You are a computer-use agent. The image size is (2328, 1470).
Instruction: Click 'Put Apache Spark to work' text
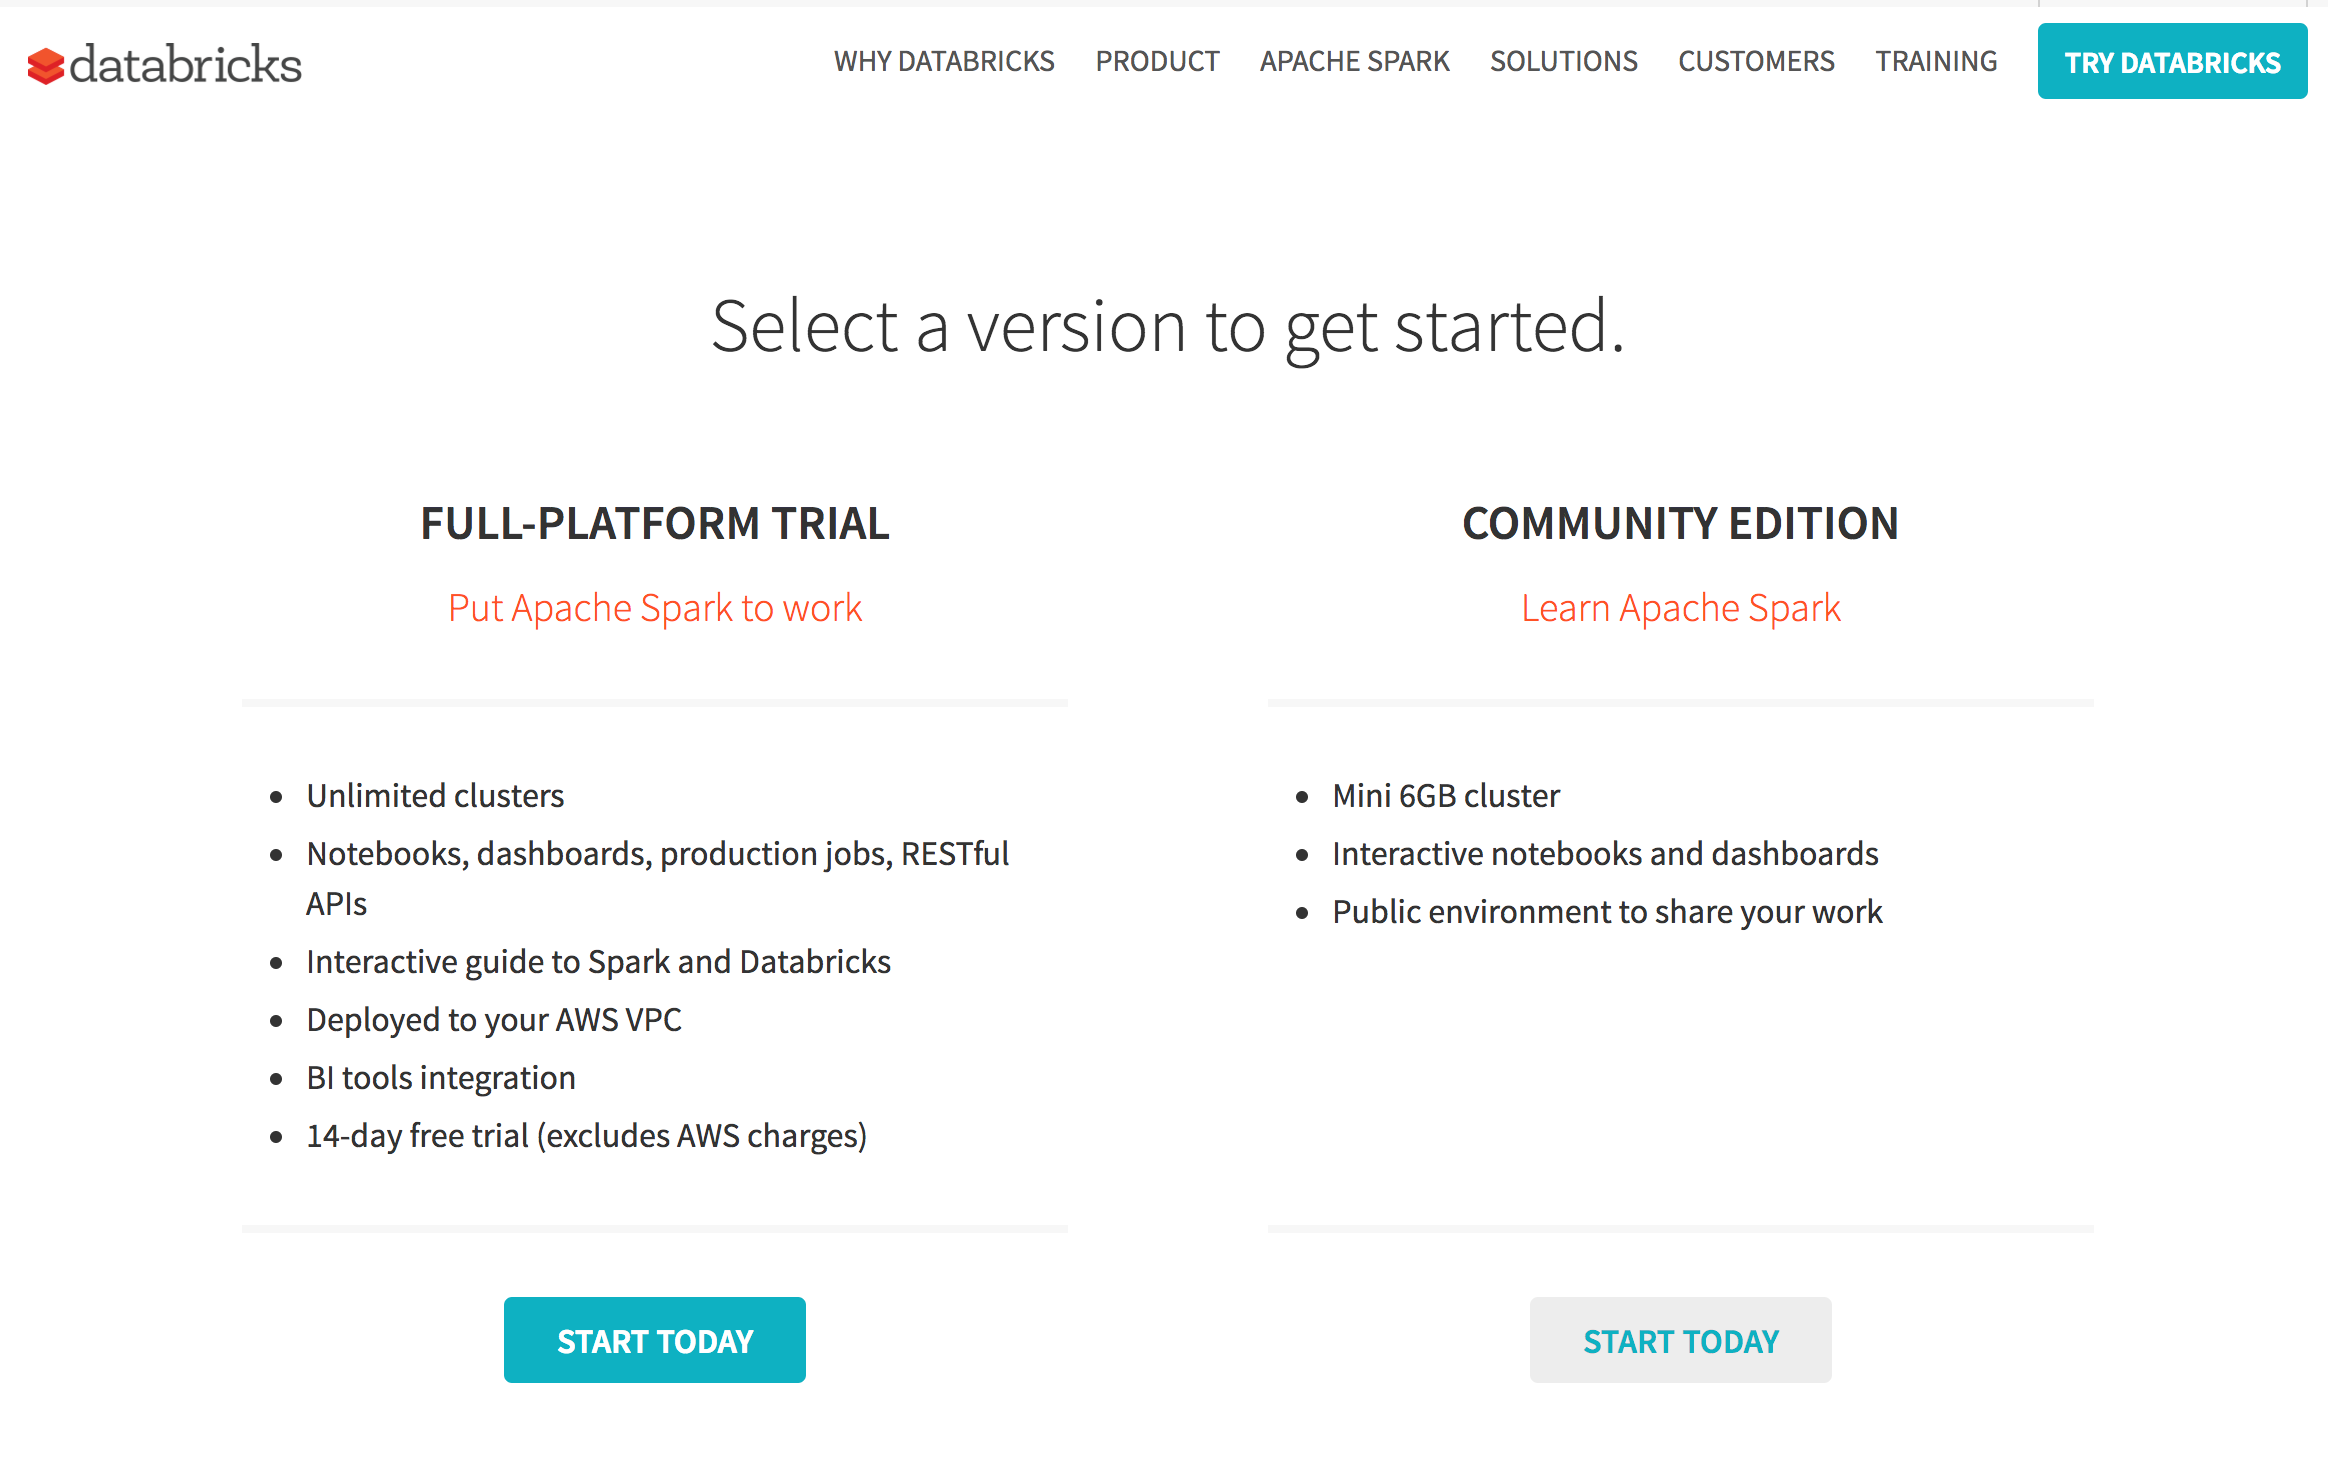(x=655, y=608)
